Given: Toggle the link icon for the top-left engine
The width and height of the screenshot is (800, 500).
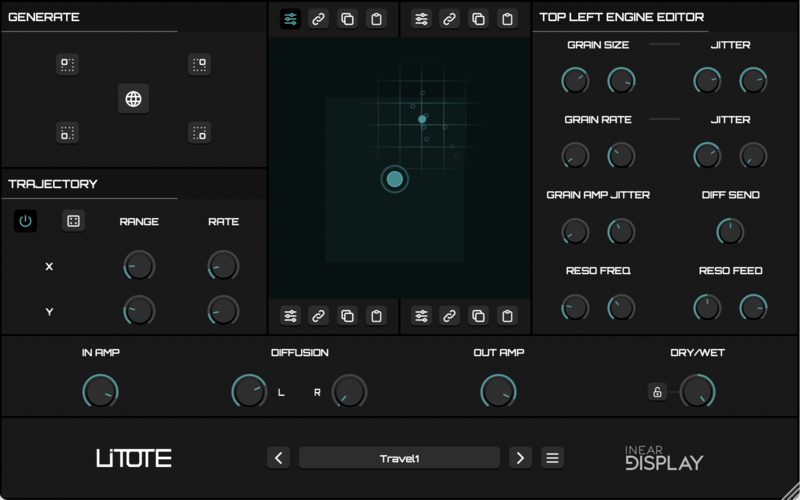Looking at the screenshot, I should pyautogui.click(x=318, y=19).
